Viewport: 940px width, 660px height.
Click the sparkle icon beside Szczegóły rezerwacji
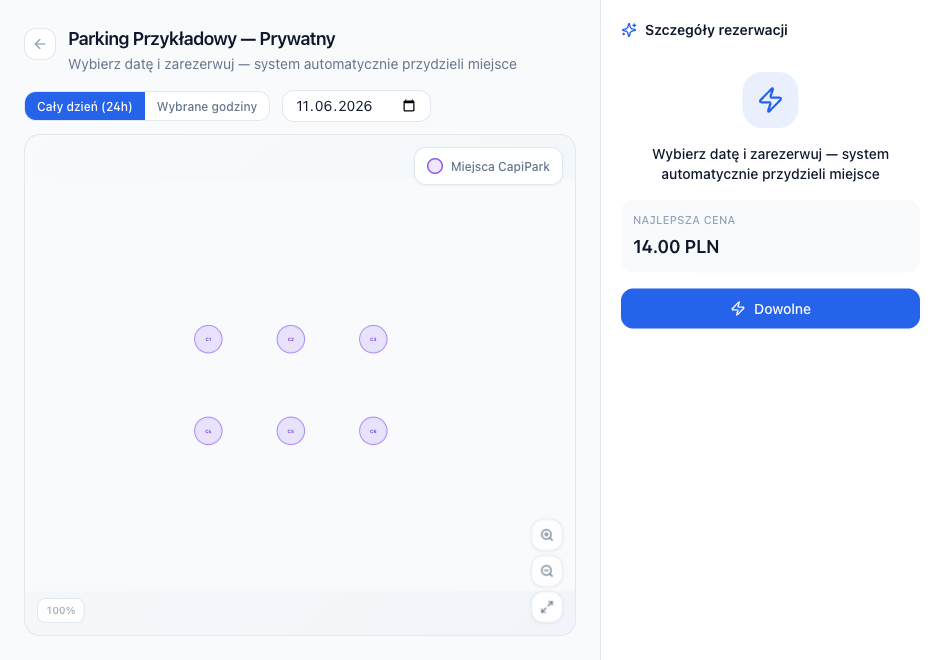coord(629,30)
